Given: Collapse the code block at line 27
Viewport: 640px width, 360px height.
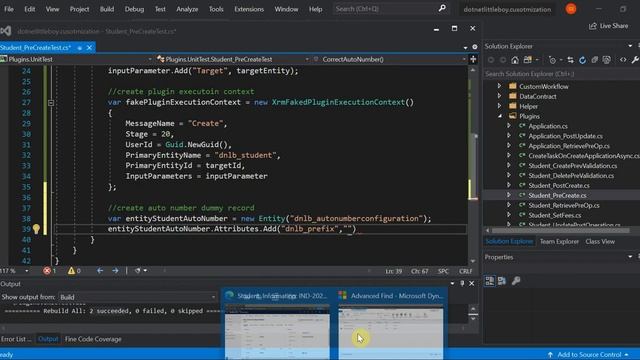Looking at the screenshot, I should 51,103.
